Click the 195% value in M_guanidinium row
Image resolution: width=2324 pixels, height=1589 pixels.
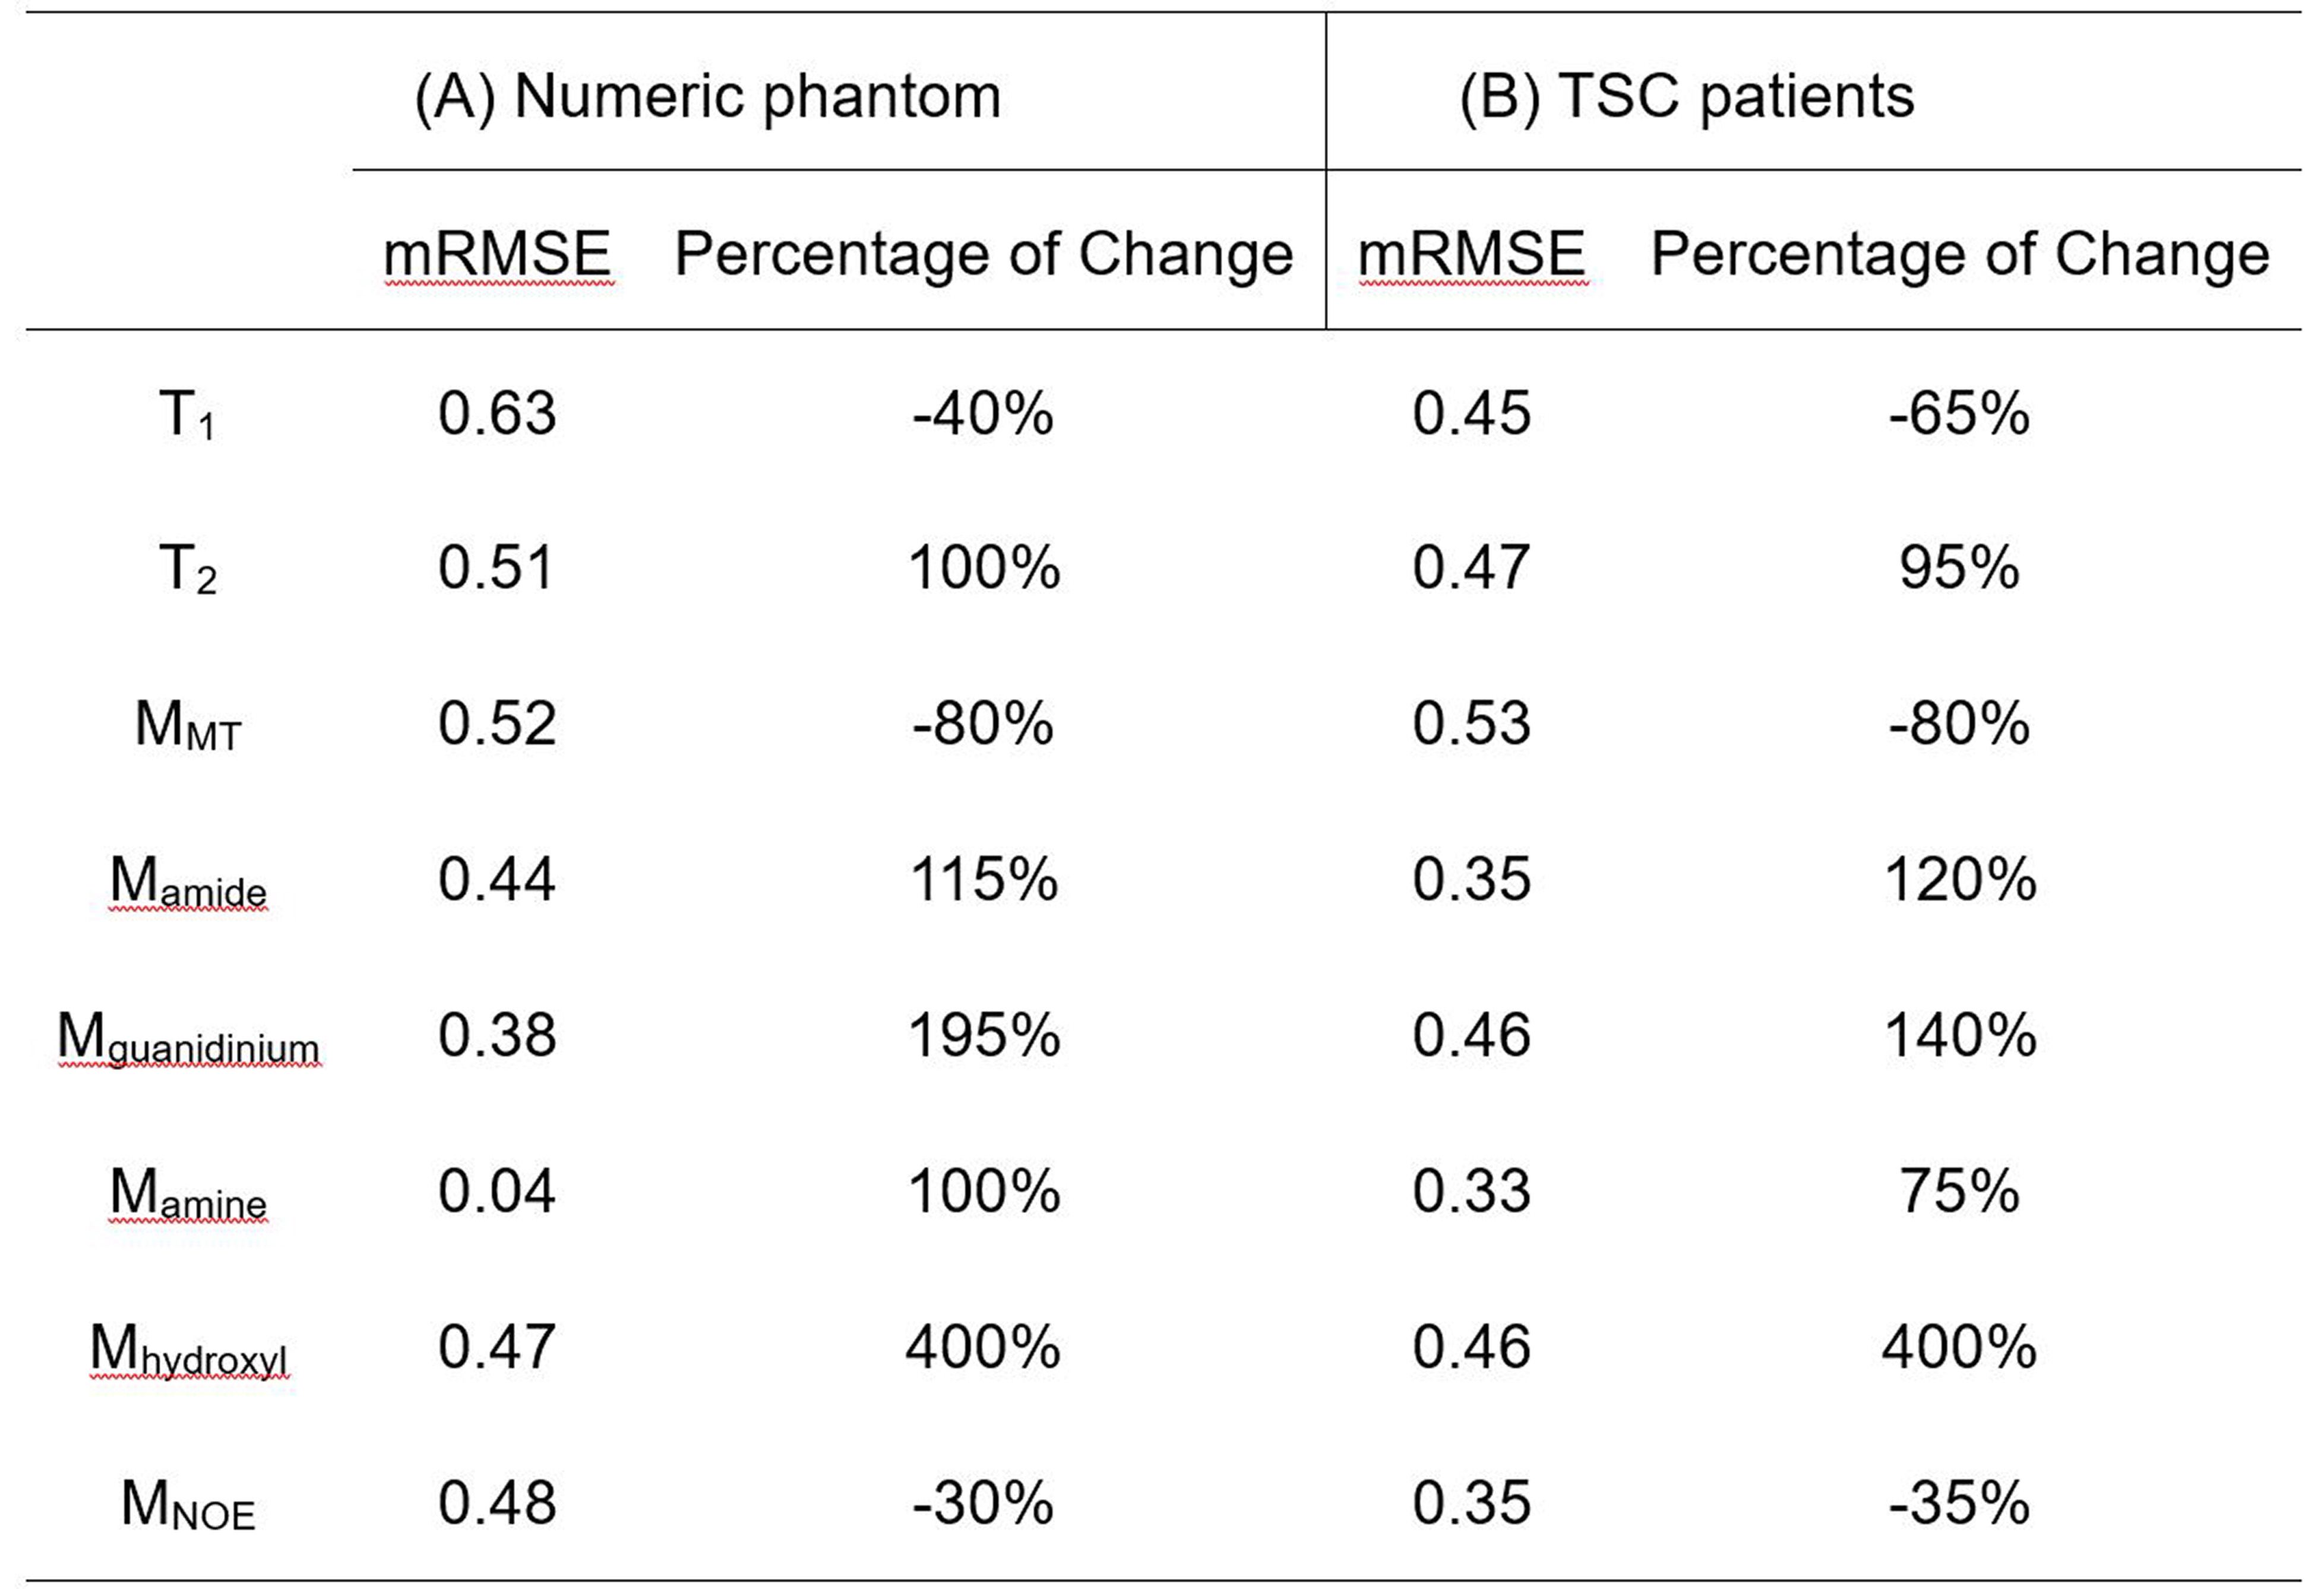(x=983, y=1035)
